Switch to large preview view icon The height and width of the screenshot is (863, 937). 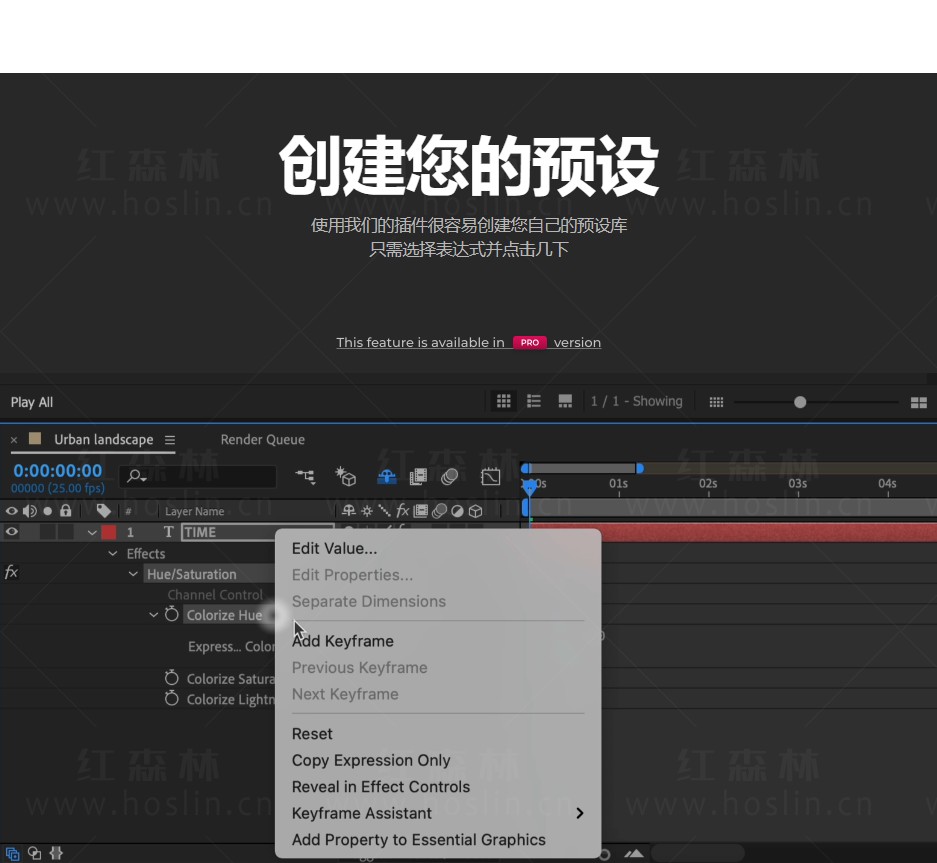[x=565, y=401]
